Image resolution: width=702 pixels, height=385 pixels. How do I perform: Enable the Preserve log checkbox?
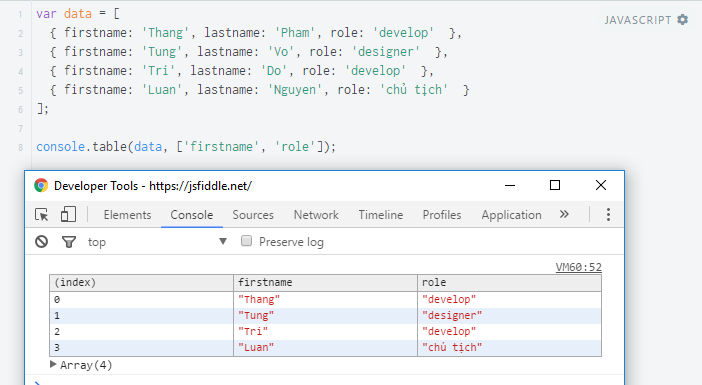click(246, 241)
